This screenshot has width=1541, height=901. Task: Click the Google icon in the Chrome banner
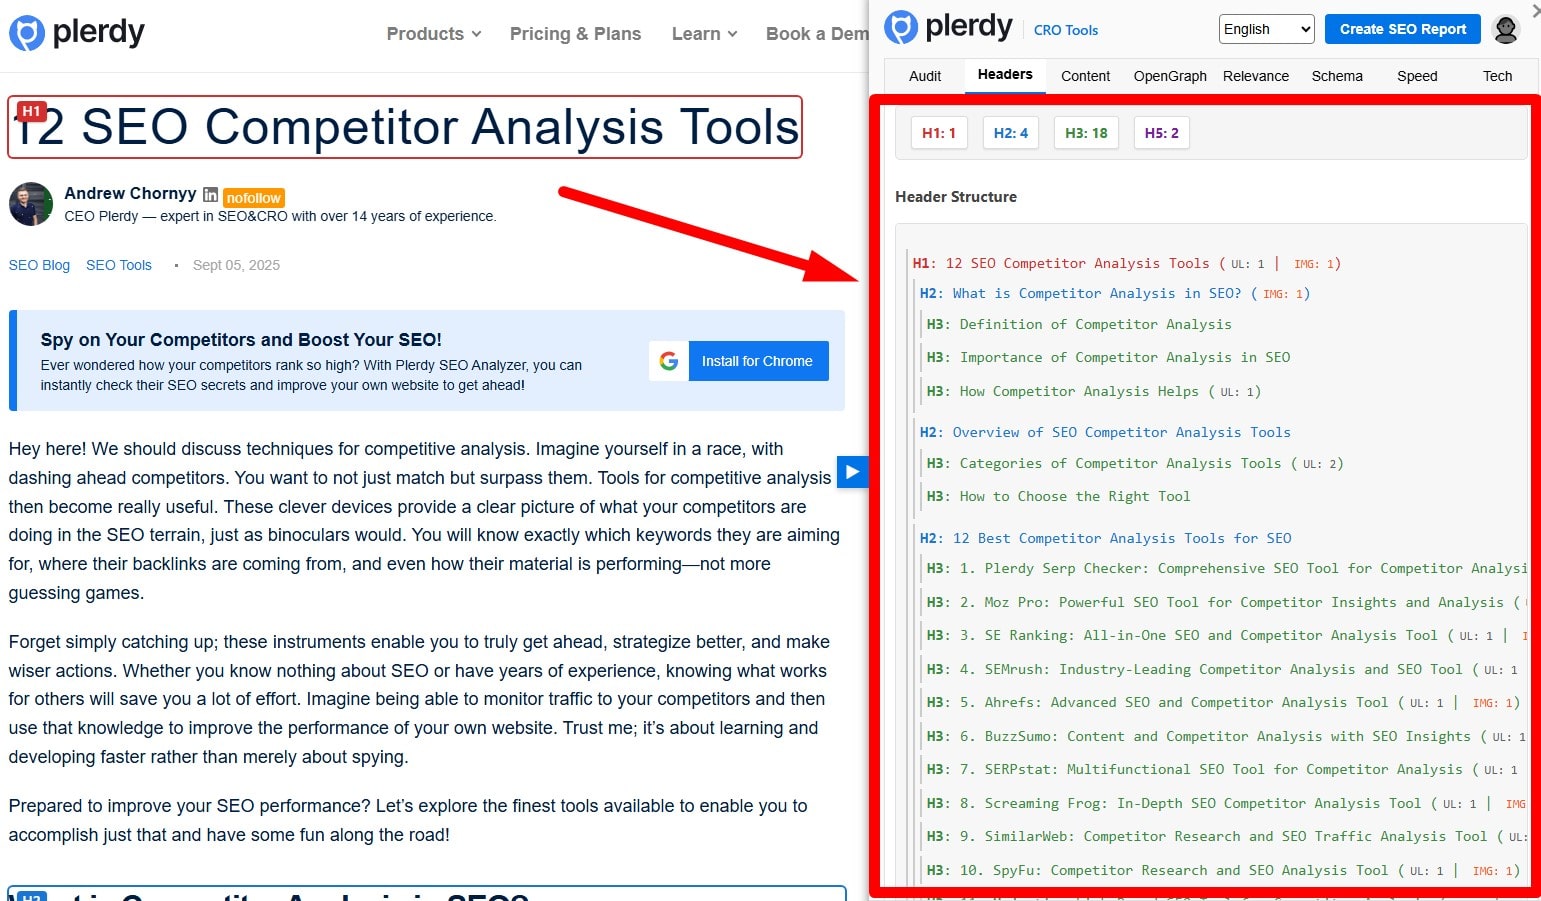668,361
